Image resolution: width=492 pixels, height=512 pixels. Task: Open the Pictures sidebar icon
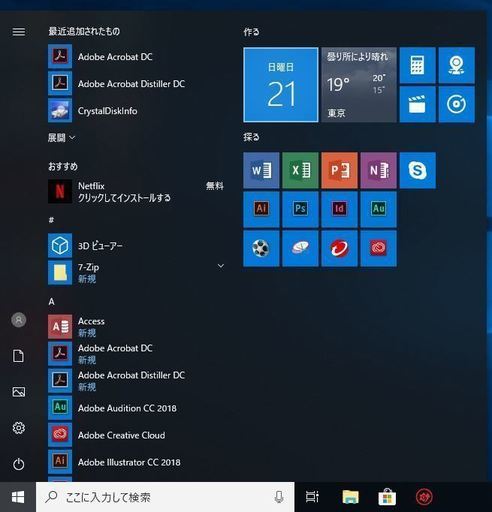(x=19, y=392)
